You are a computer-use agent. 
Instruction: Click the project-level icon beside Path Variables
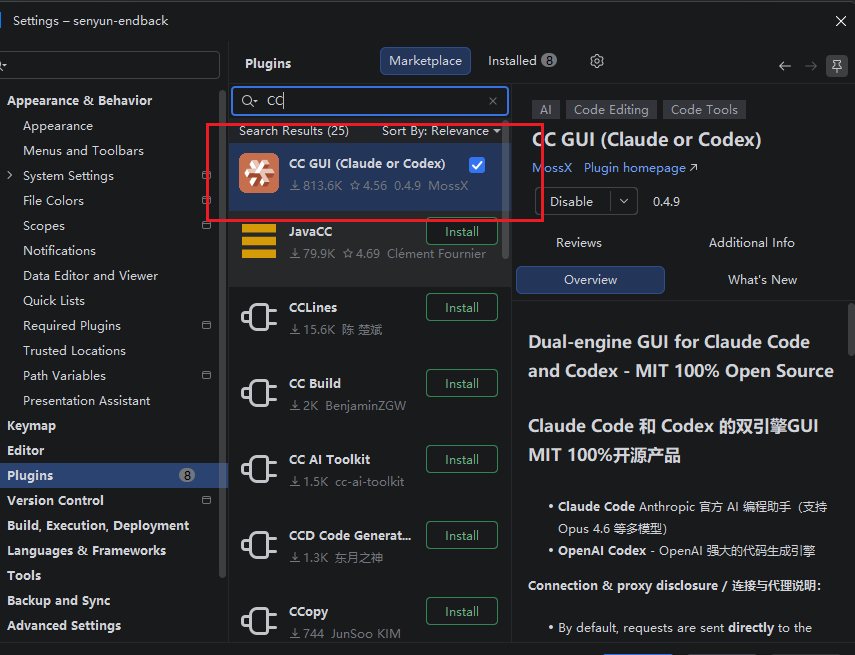[206, 375]
